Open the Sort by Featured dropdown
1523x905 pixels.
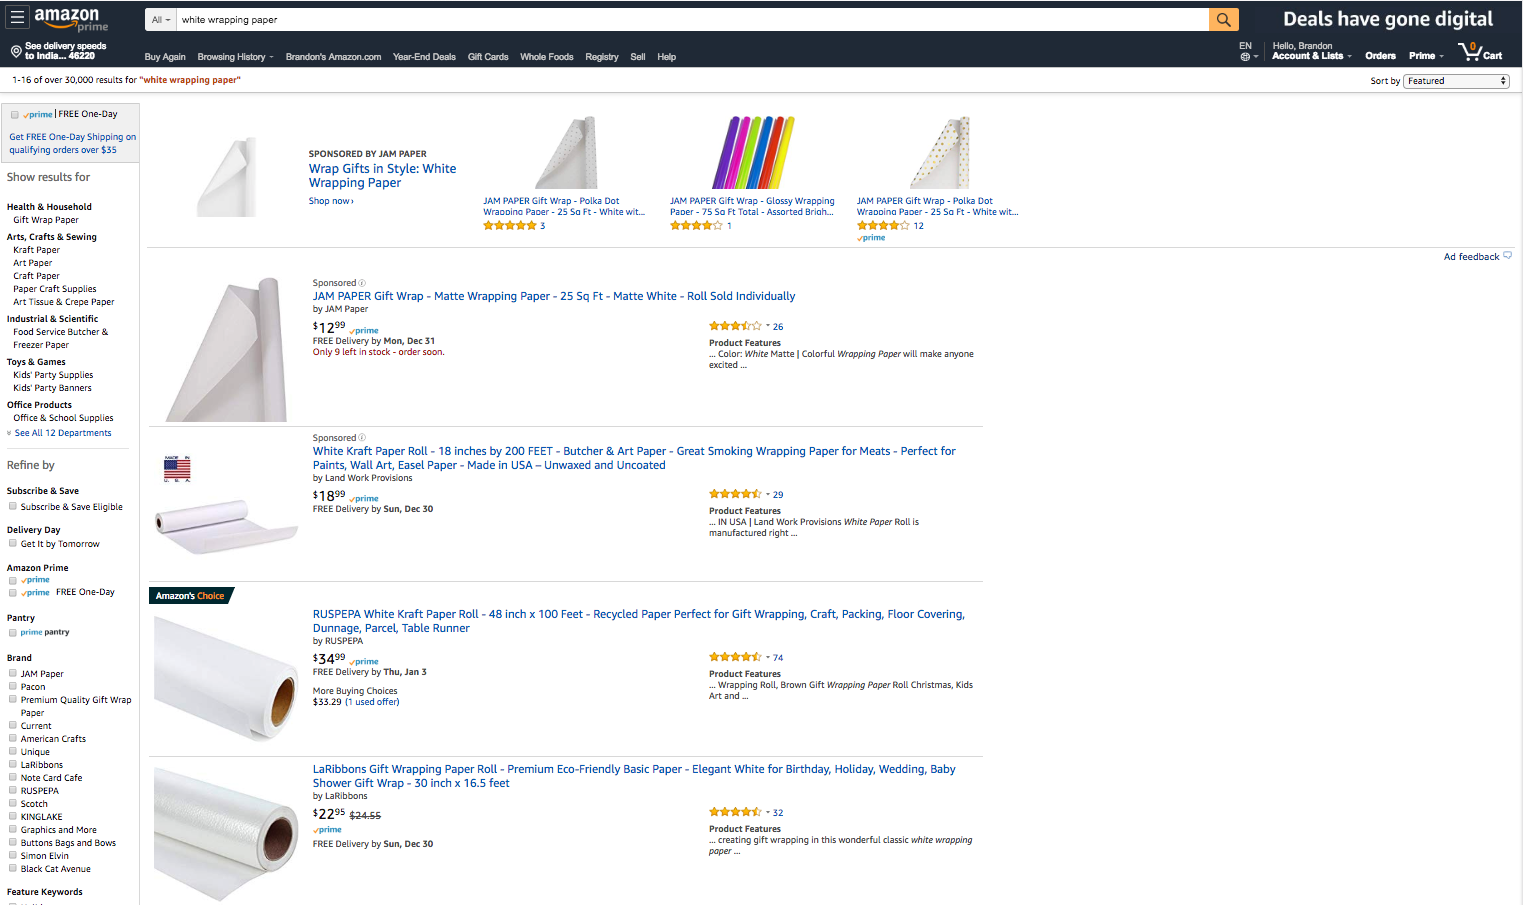point(1456,81)
